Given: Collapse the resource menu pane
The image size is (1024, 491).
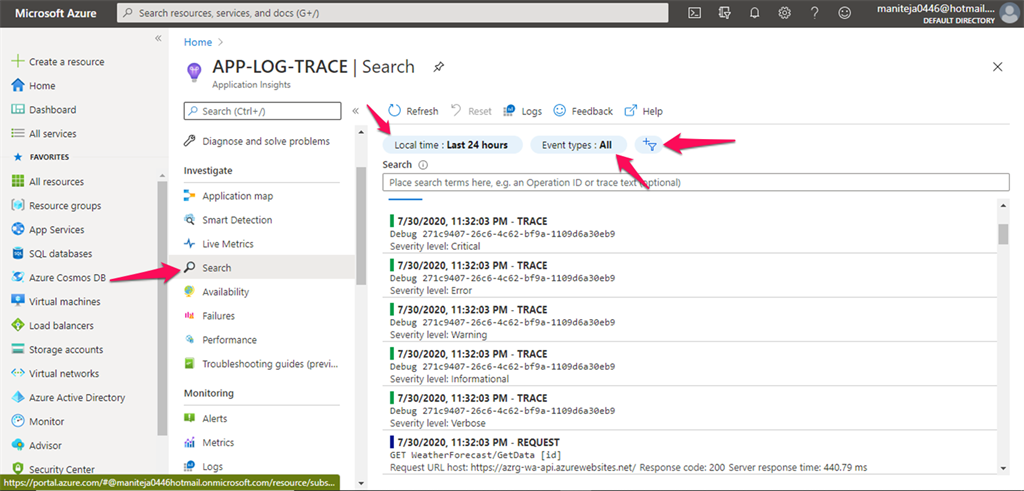Looking at the screenshot, I should [x=355, y=111].
